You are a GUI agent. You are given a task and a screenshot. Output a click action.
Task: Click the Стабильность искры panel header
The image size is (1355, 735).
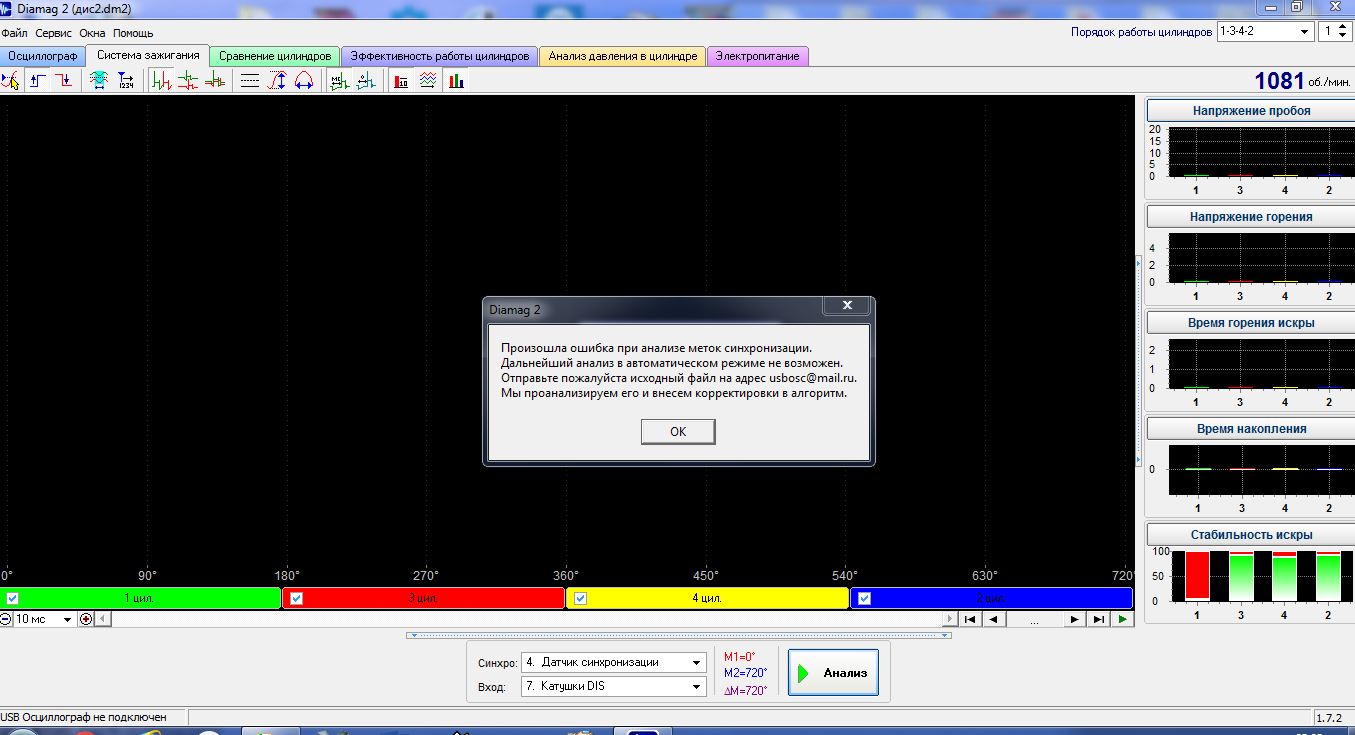coord(1250,535)
